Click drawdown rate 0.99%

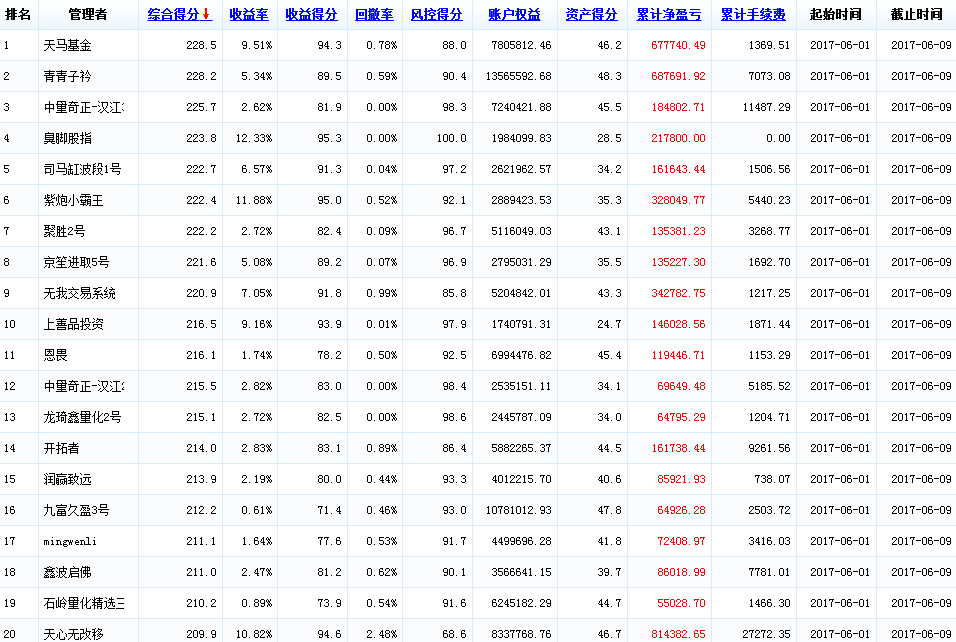(x=382, y=293)
